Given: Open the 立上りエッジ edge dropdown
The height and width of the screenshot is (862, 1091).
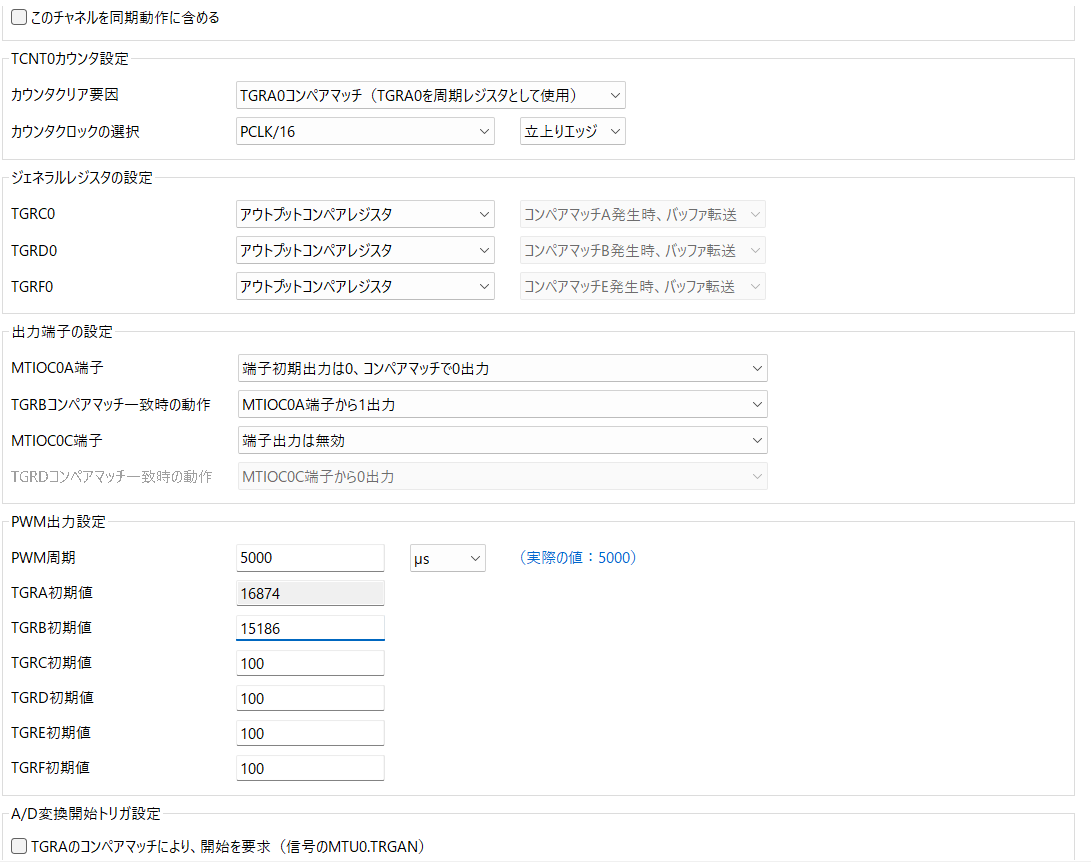Looking at the screenshot, I should point(572,132).
